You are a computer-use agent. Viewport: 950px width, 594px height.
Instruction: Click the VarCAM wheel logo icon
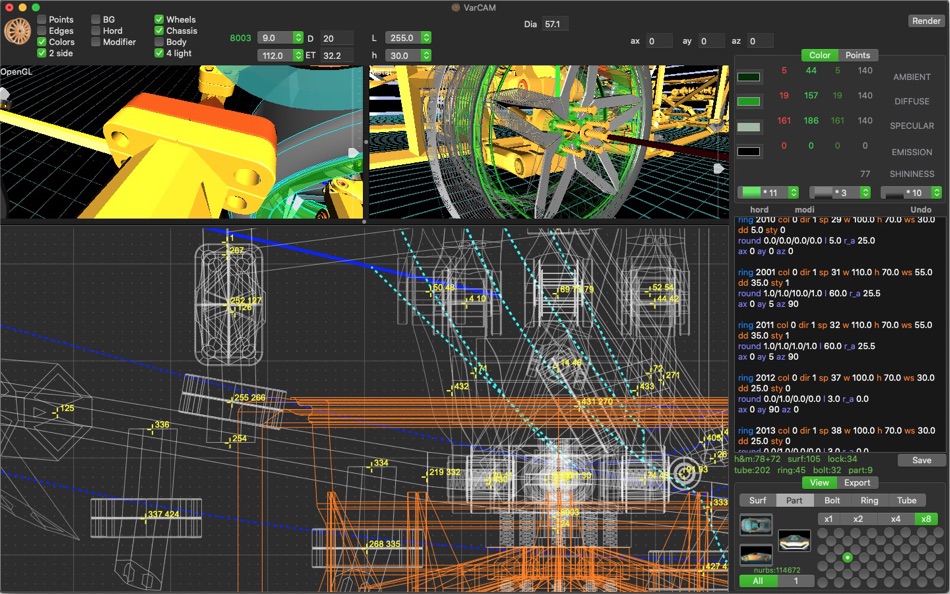17,31
